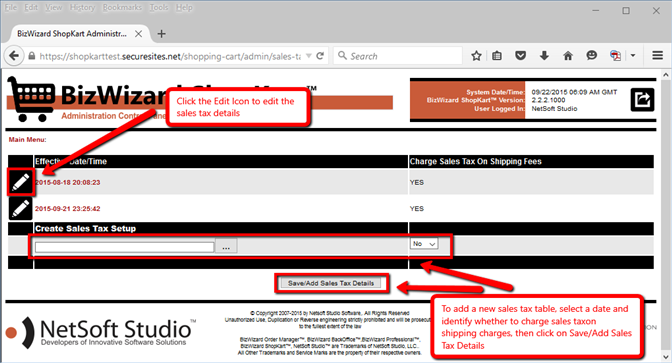Expand the dropdown arrow next to PDF extension icon
Screen dimensions: 672x363
tap(633, 56)
